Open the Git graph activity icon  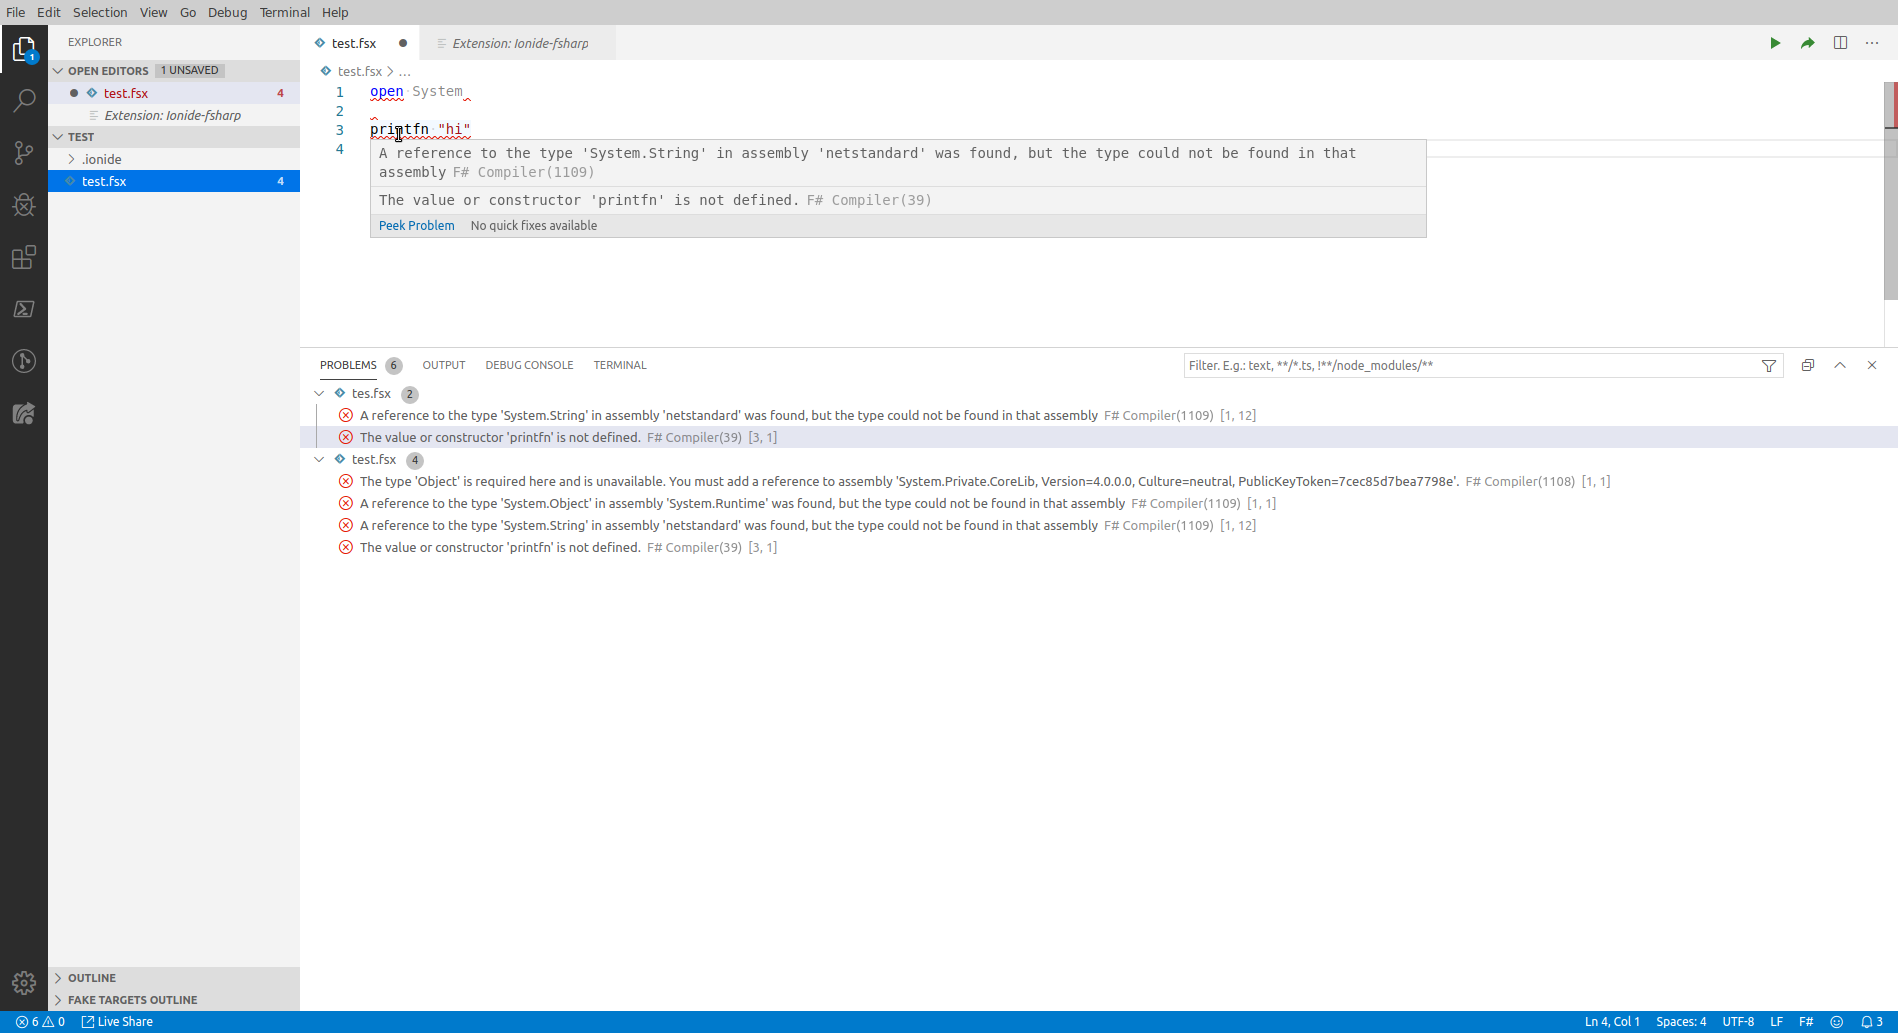[24, 361]
